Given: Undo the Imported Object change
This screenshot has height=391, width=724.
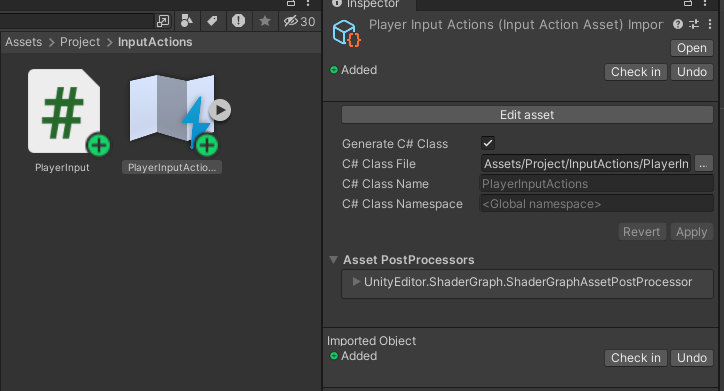Looking at the screenshot, I should pos(692,358).
